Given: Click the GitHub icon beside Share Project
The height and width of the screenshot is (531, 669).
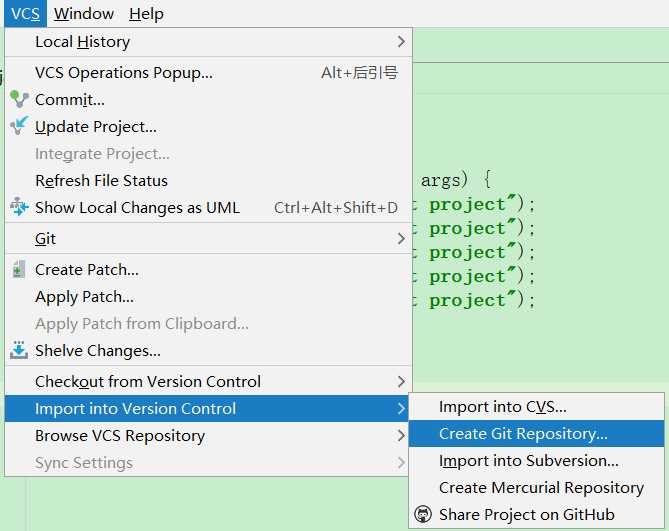Looking at the screenshot, I should point(423,514).
